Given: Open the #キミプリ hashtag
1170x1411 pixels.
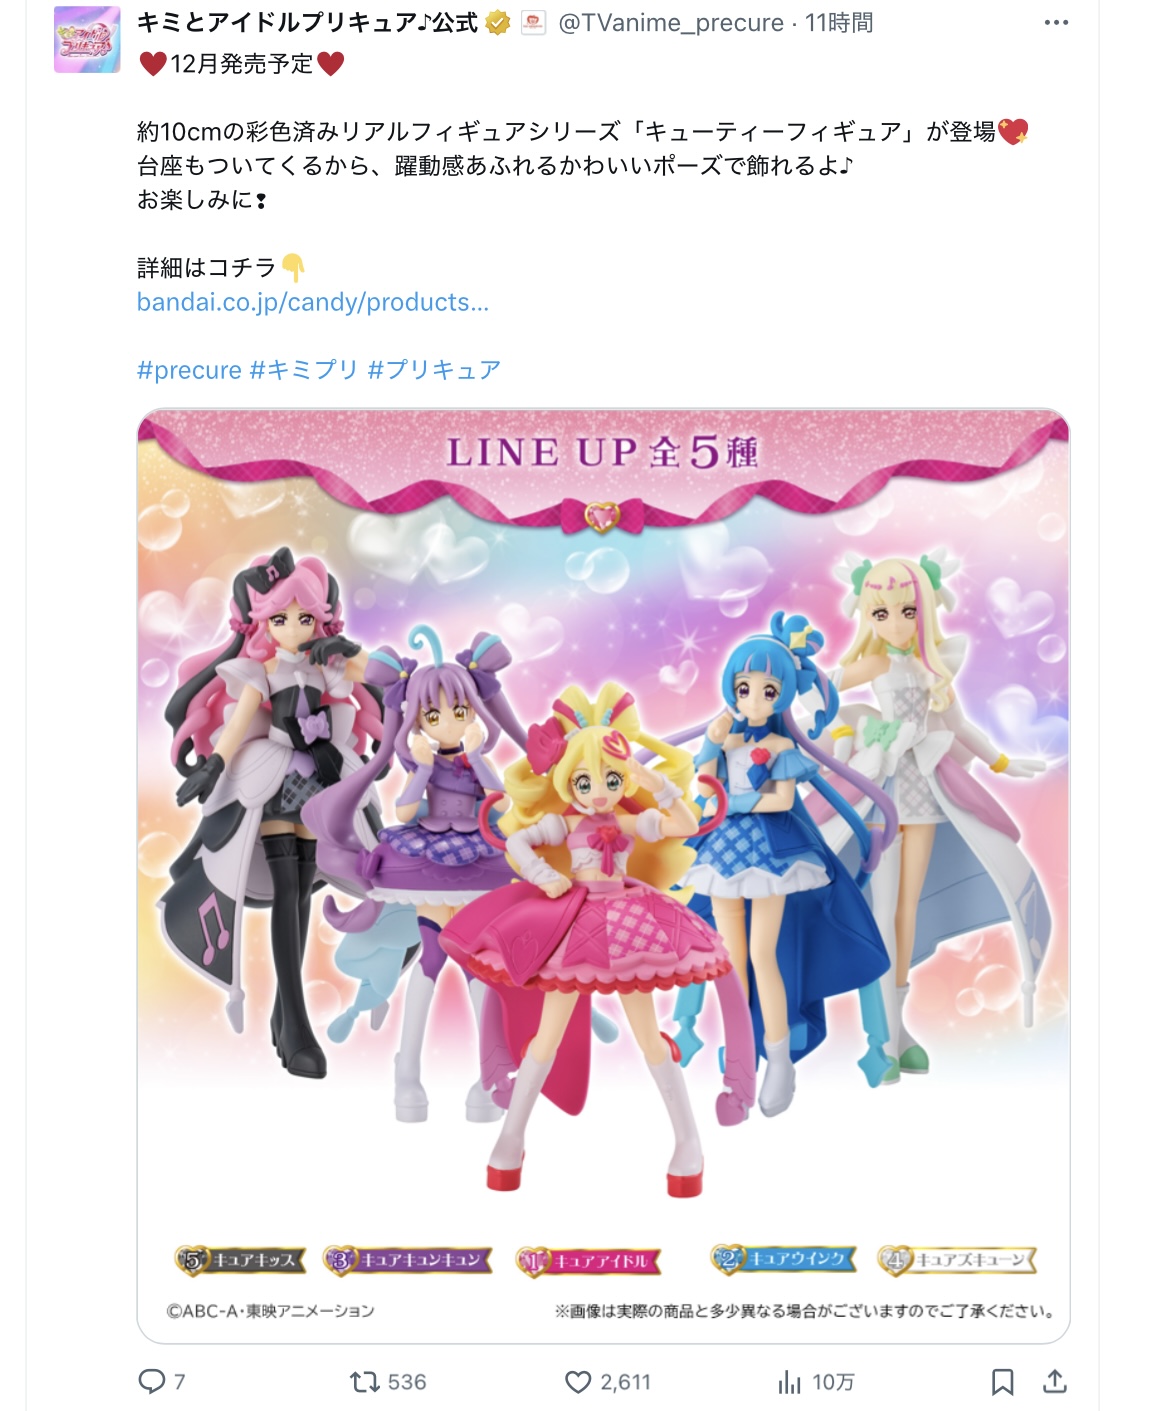Looking at the screenshot, I should point(304,370).
